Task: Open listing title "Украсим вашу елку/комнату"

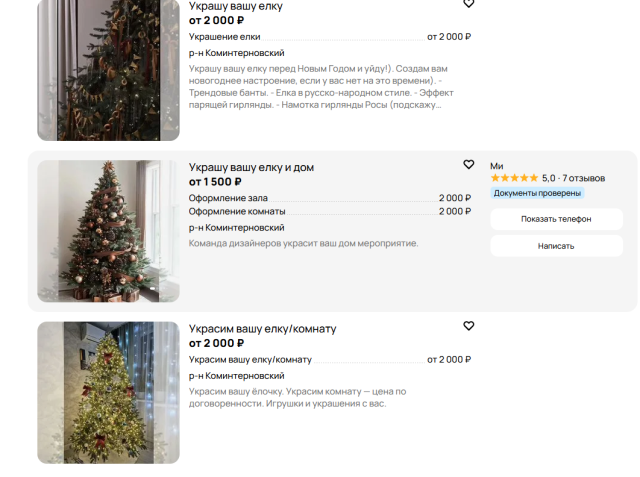Action: click(x=262, y=329)
